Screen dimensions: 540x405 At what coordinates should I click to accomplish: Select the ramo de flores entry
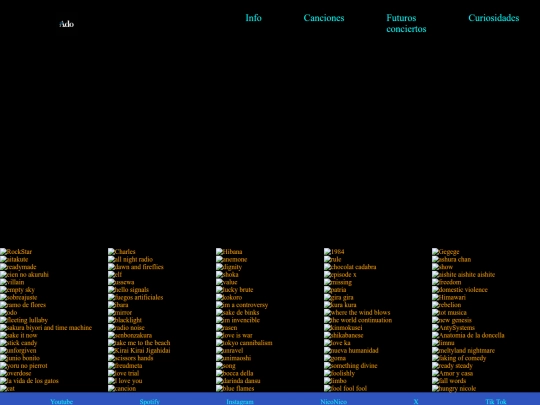(x=23, y=305)
